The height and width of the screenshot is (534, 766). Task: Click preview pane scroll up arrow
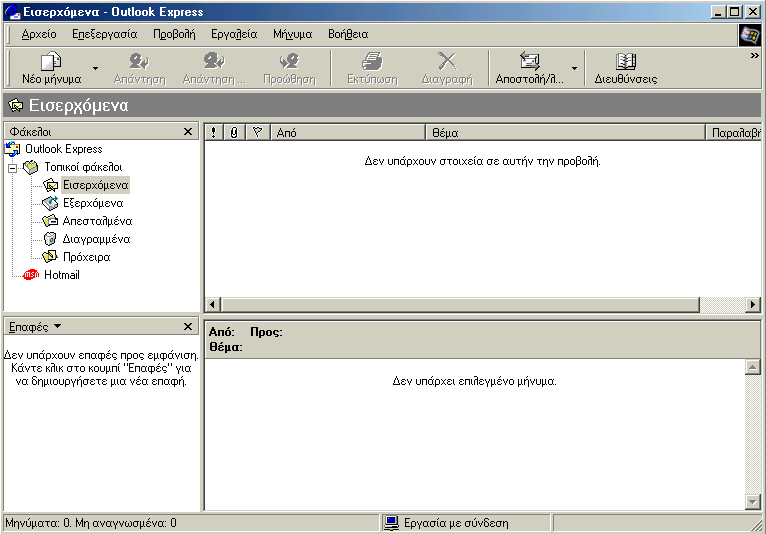(x=753, y=367)
